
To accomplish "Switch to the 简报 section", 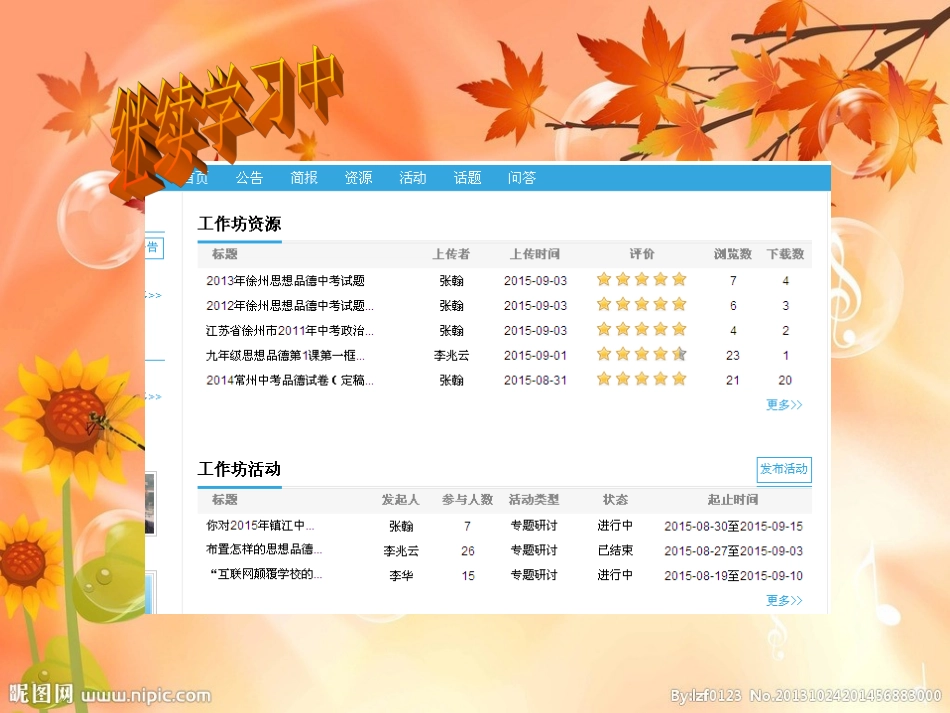I will 304,177.
